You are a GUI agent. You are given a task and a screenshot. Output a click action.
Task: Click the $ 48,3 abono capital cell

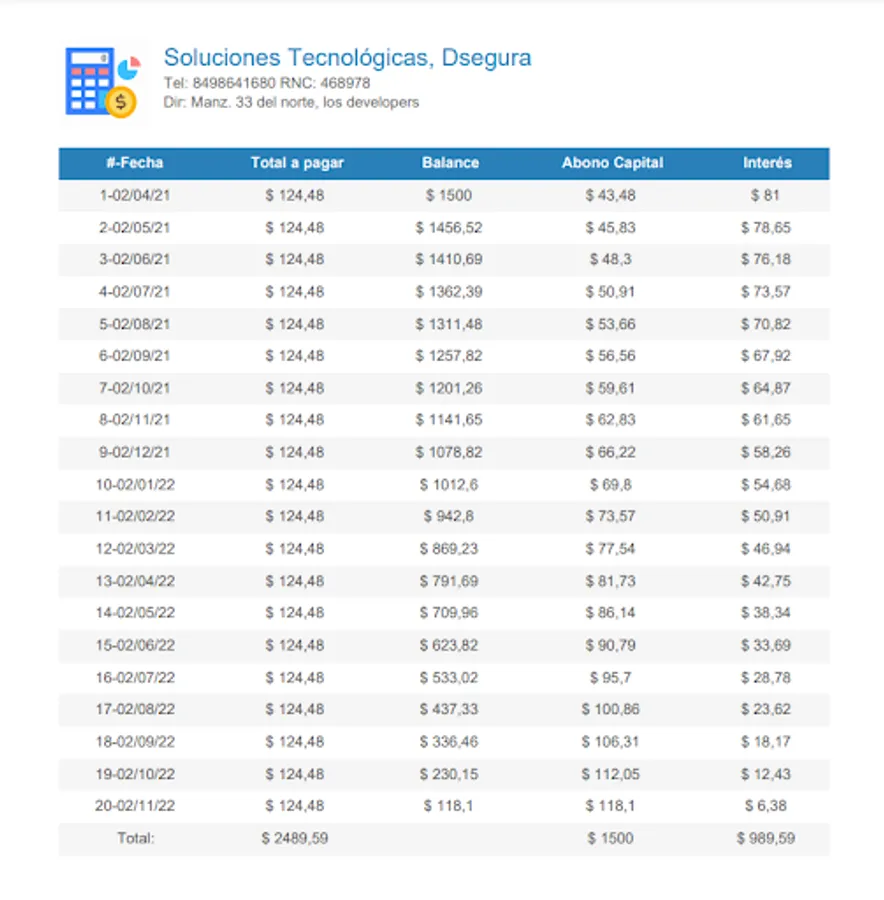tap(610, 259)
